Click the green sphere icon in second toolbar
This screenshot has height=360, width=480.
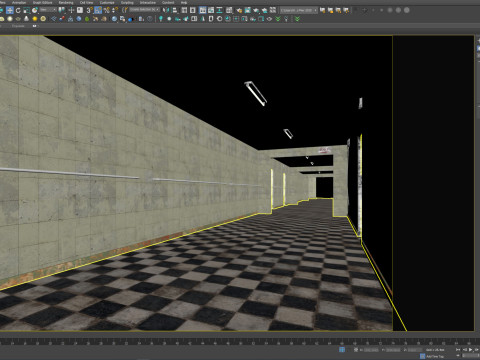click(87, 19)
